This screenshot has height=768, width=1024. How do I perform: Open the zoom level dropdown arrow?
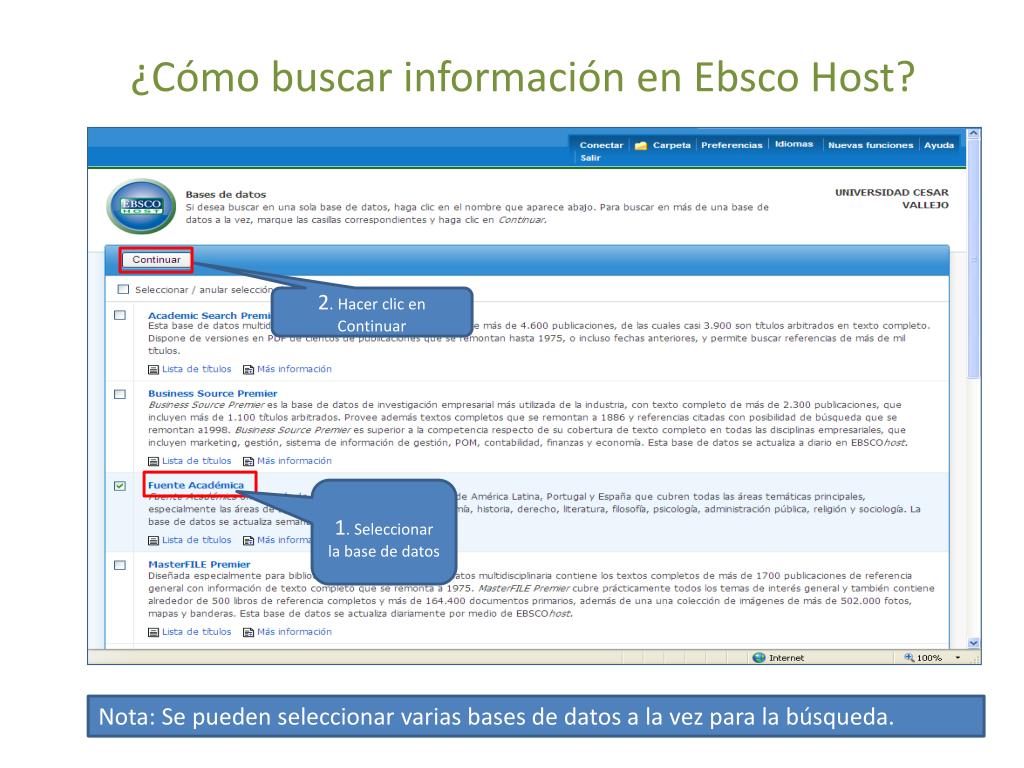[x=958, y=658]
